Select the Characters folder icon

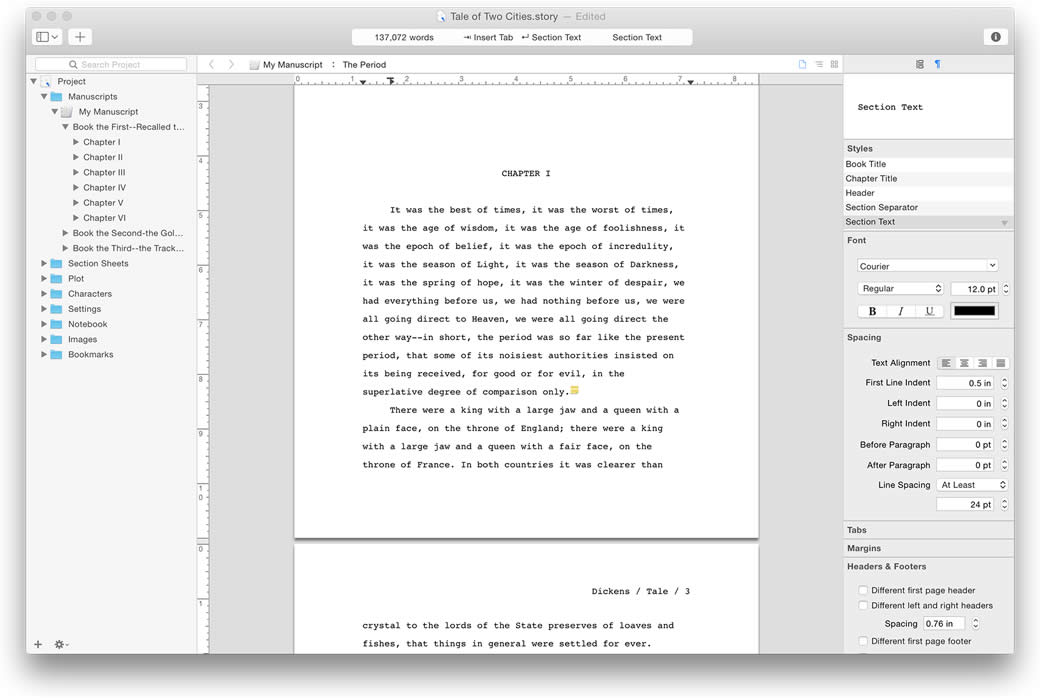click(56, 293)
